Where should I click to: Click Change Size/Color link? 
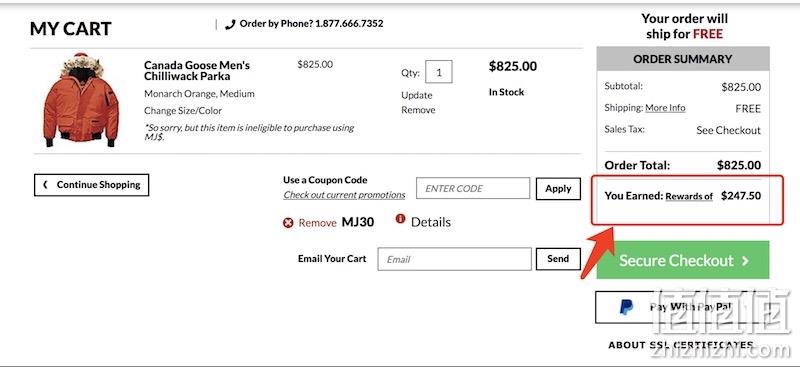(183, 110)
